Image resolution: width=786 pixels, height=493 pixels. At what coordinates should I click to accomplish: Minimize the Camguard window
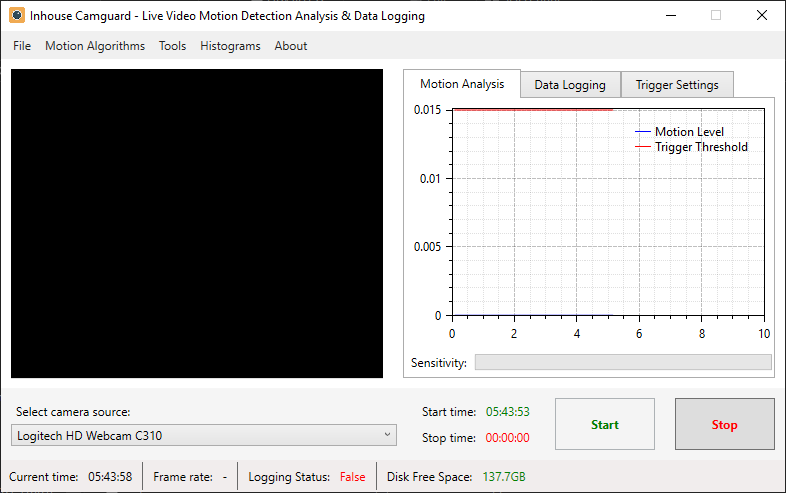pos(671,16)
